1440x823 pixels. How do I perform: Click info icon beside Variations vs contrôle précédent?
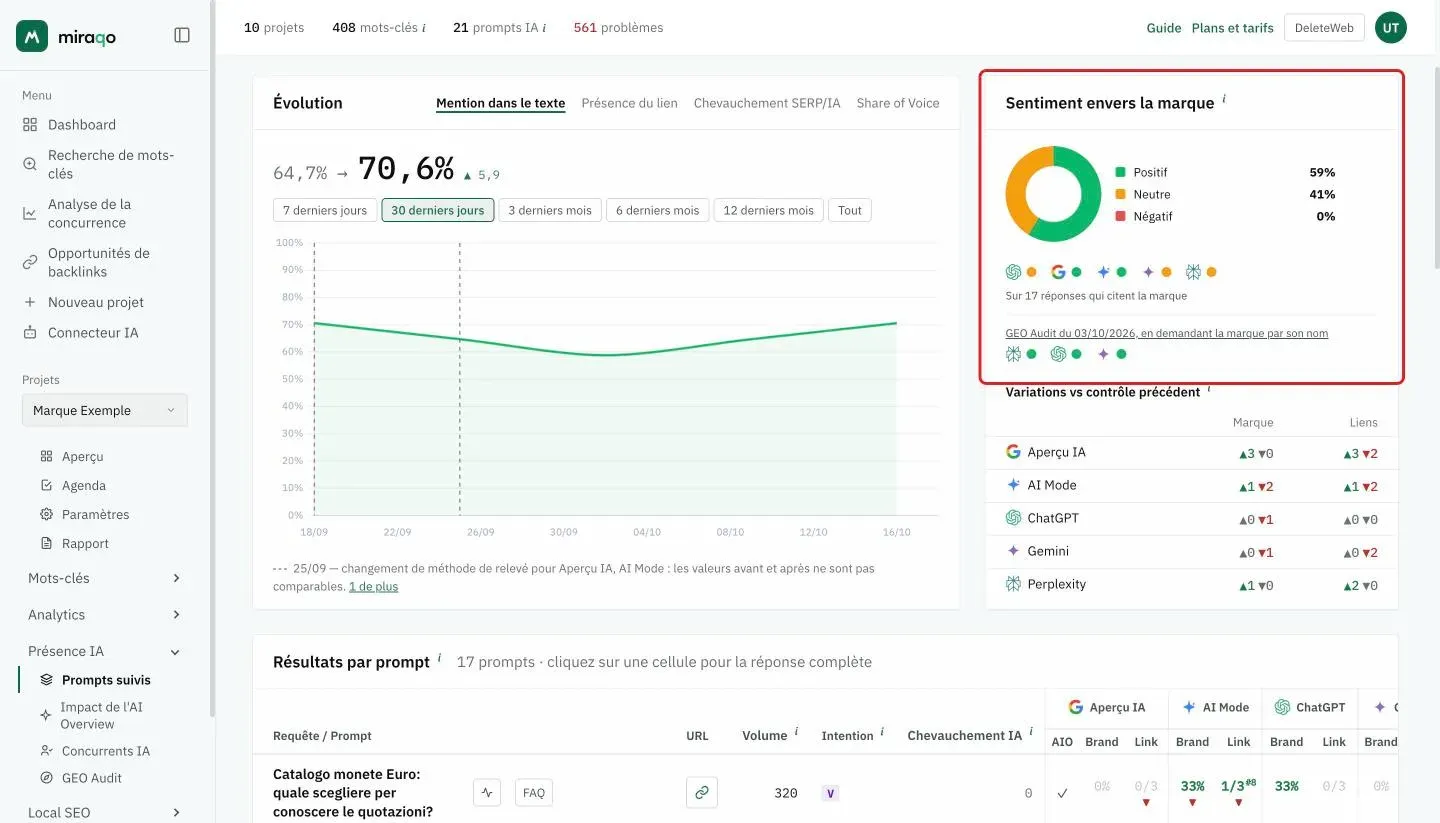(x=1208, y=389)
